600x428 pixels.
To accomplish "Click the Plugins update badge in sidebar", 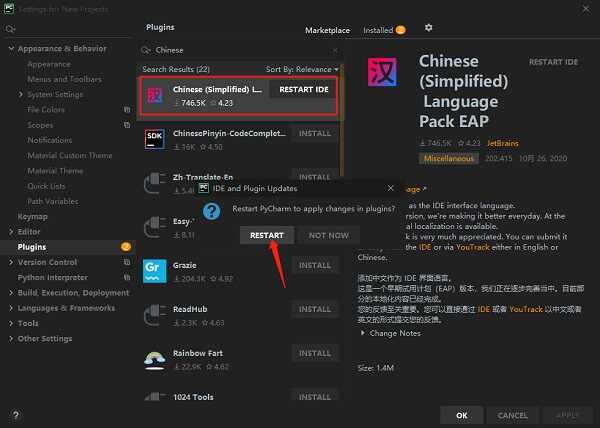I will click(x=126, y=247).
